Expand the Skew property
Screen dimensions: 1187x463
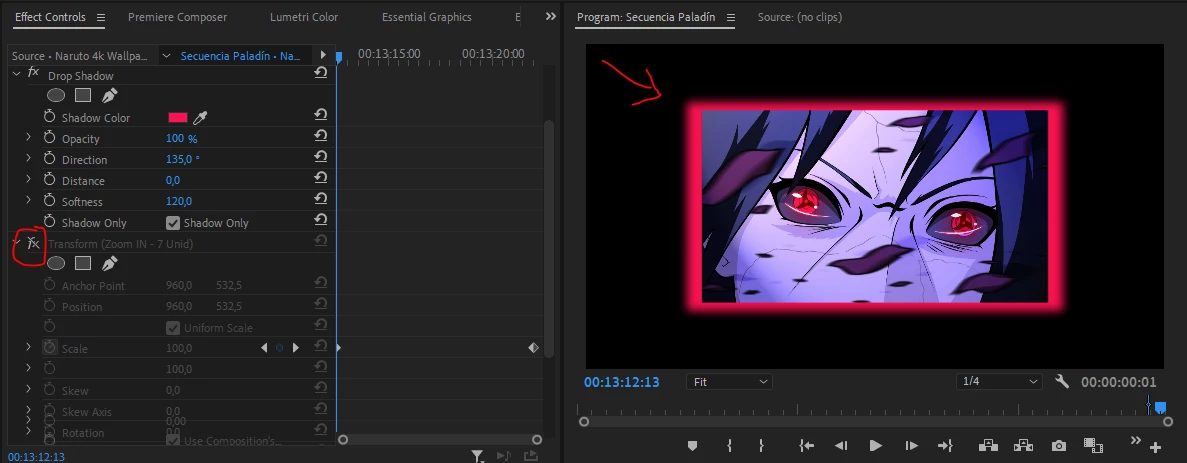click(28, 389)
